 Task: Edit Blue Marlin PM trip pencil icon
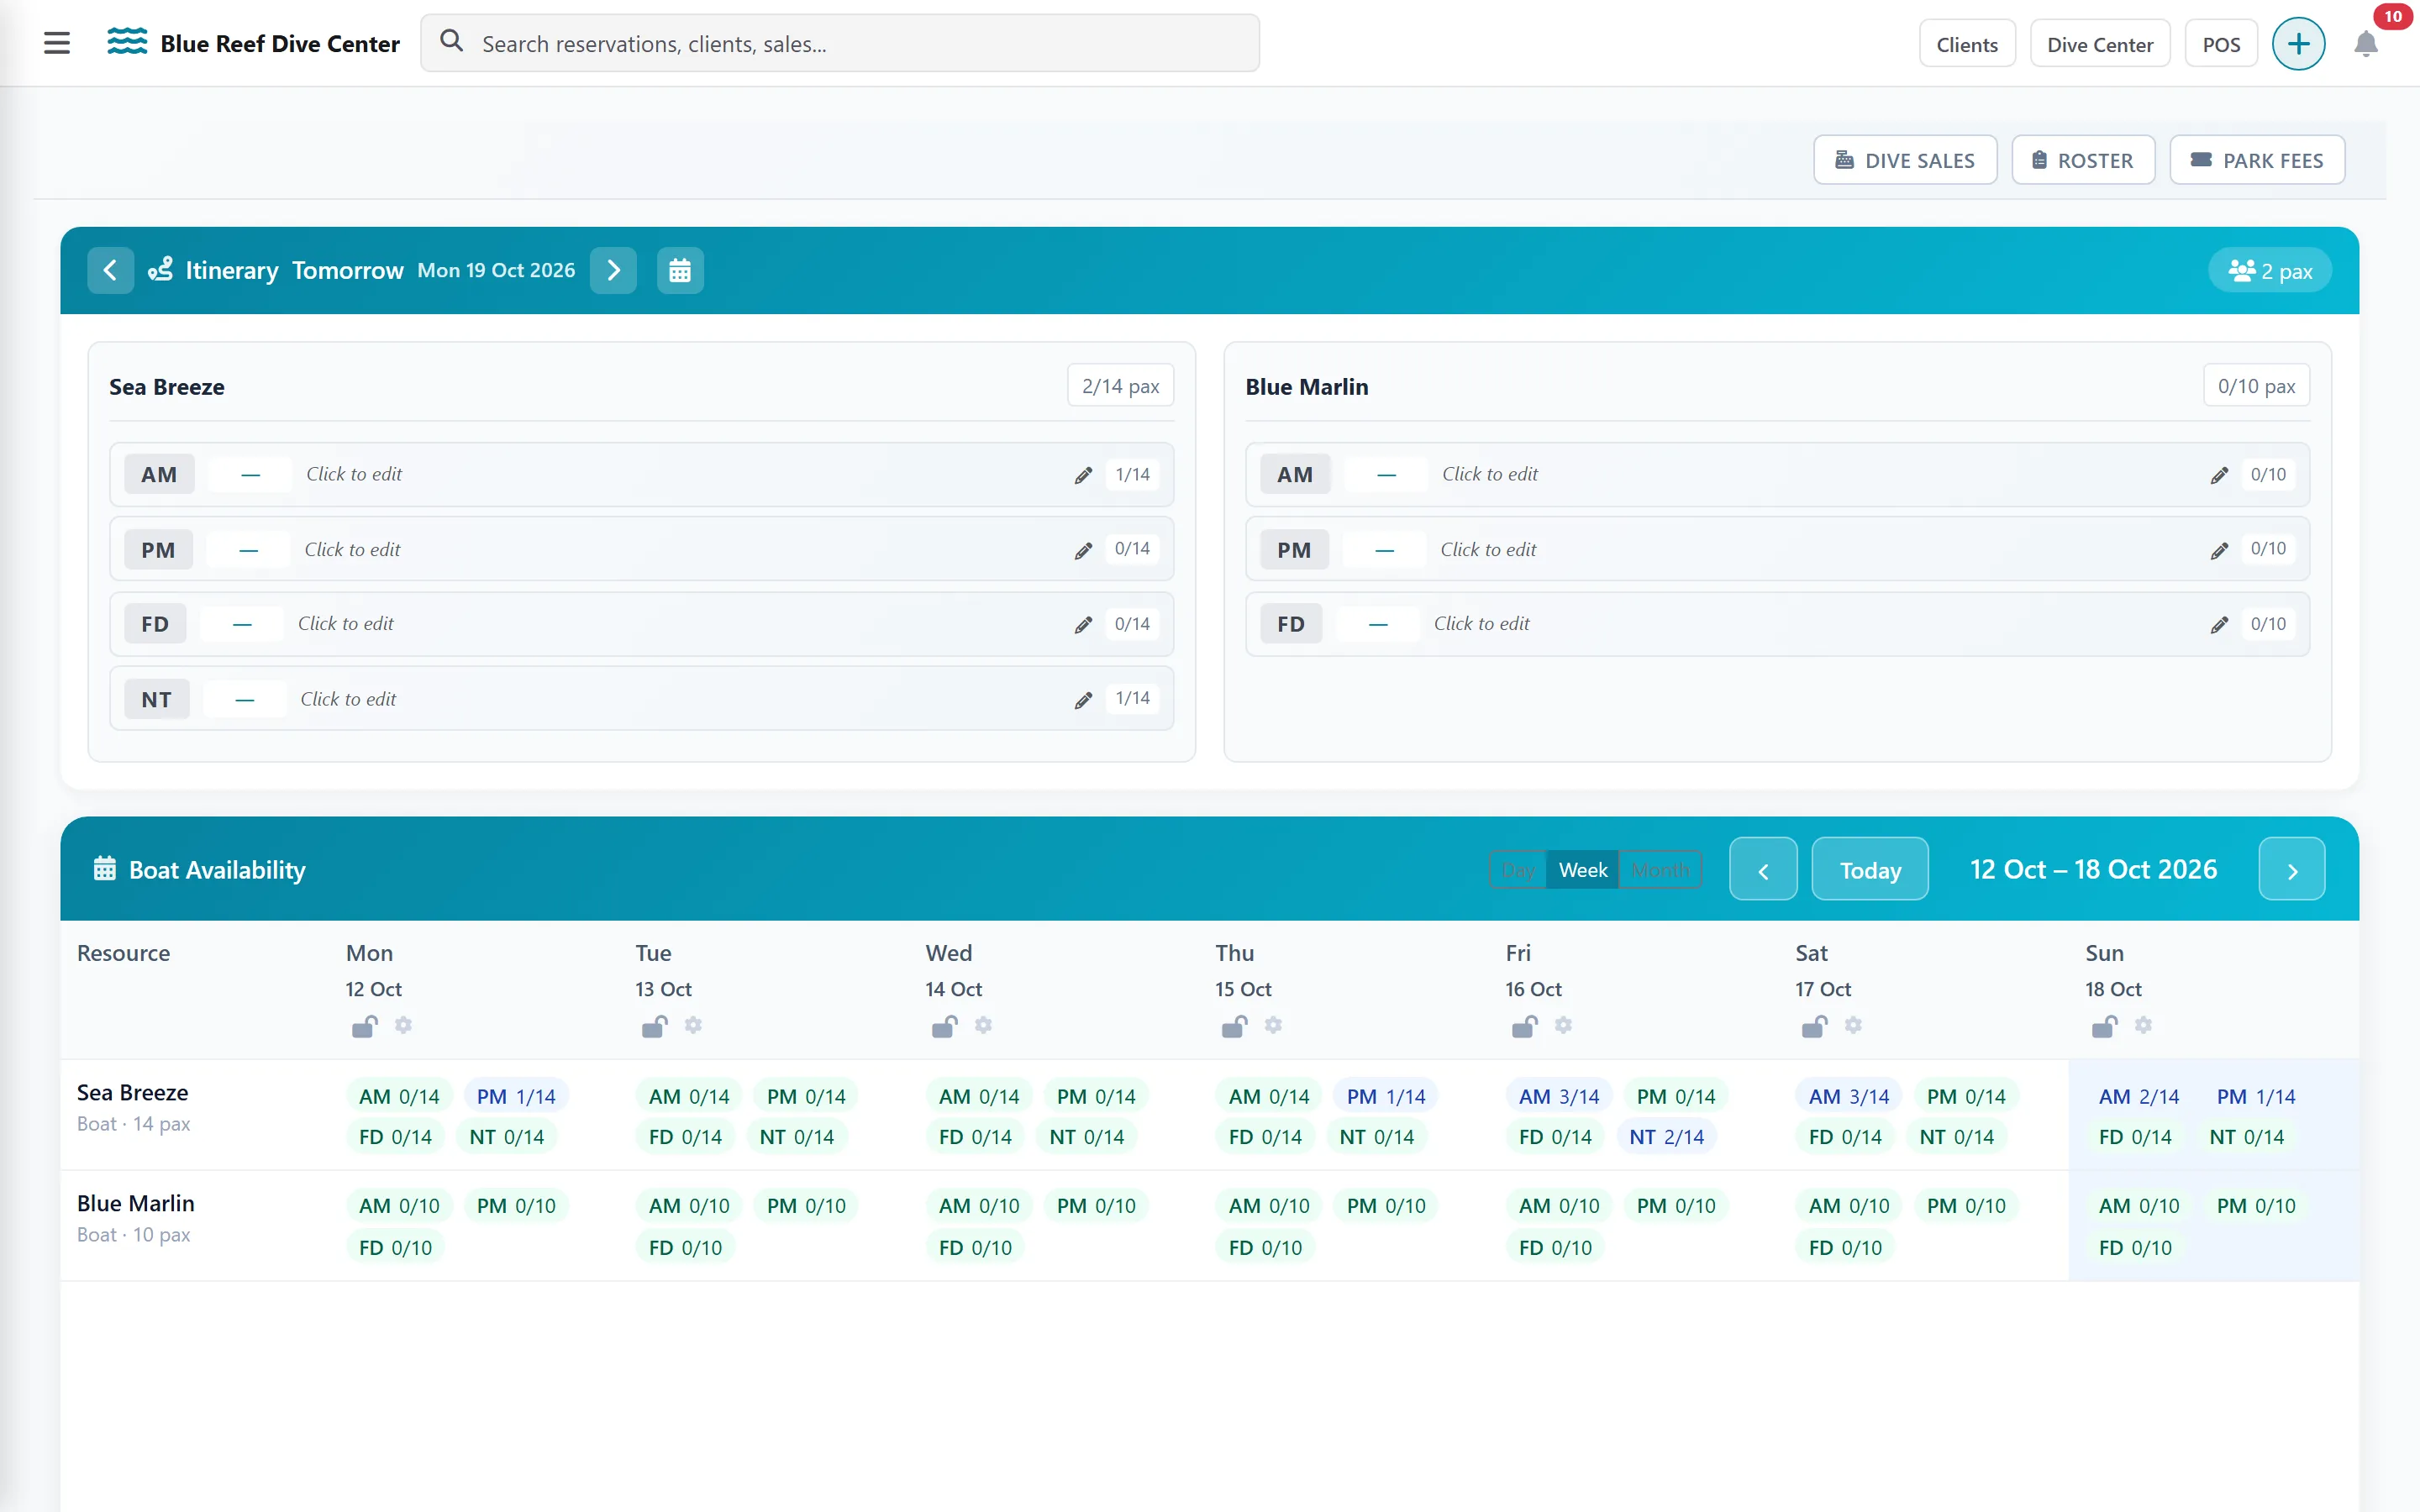[2219, 550]
